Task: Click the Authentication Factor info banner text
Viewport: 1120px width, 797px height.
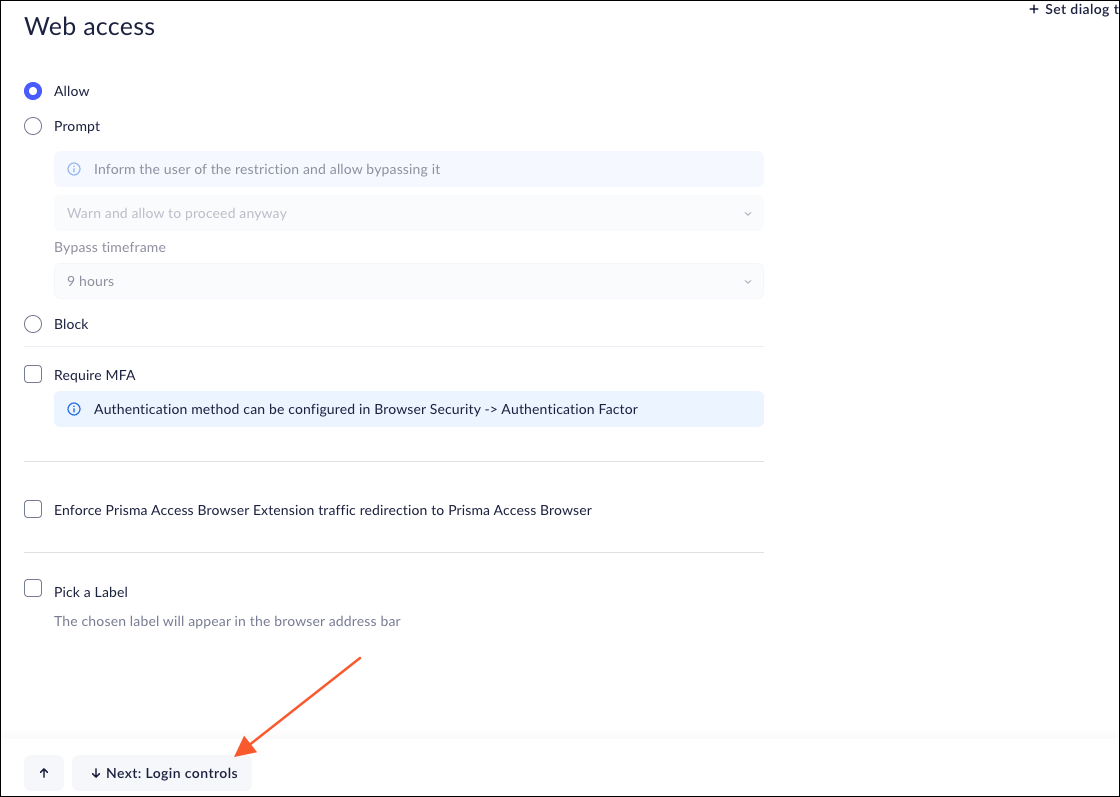Action: 366,409
